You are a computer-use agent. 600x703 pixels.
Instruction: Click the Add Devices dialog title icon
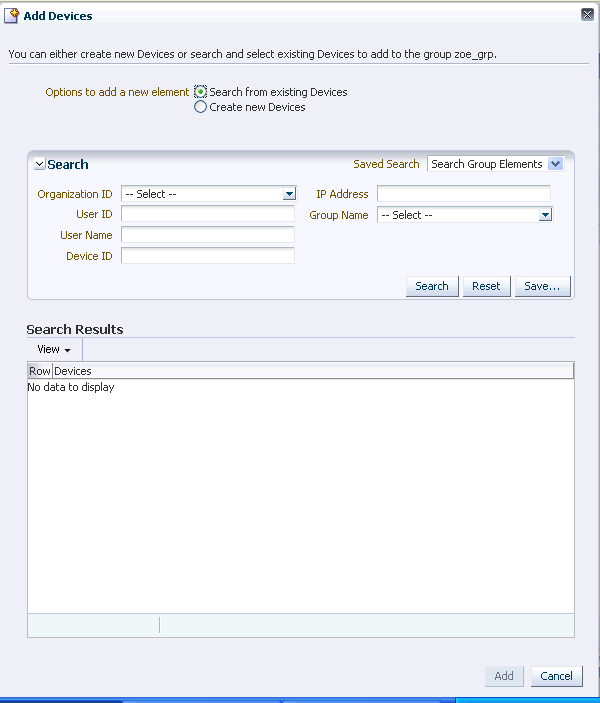click(x=11, y=16)
